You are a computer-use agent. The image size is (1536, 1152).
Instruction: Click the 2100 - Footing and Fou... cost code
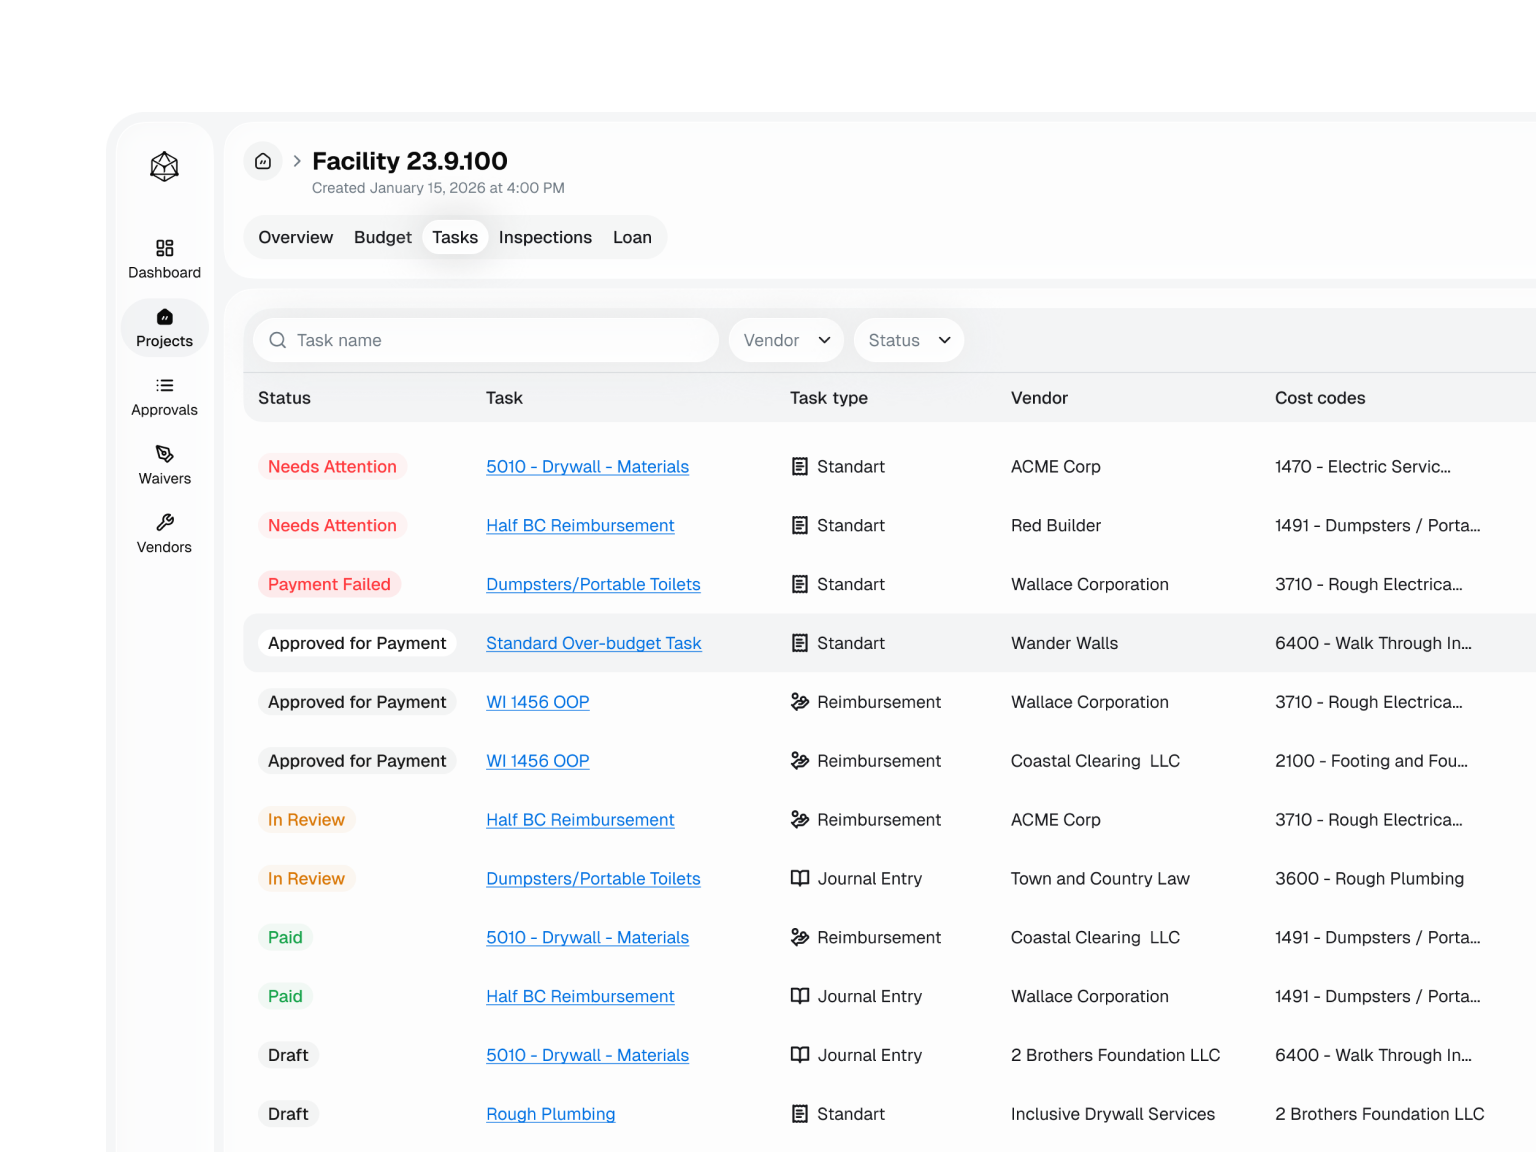(1371, 761)
